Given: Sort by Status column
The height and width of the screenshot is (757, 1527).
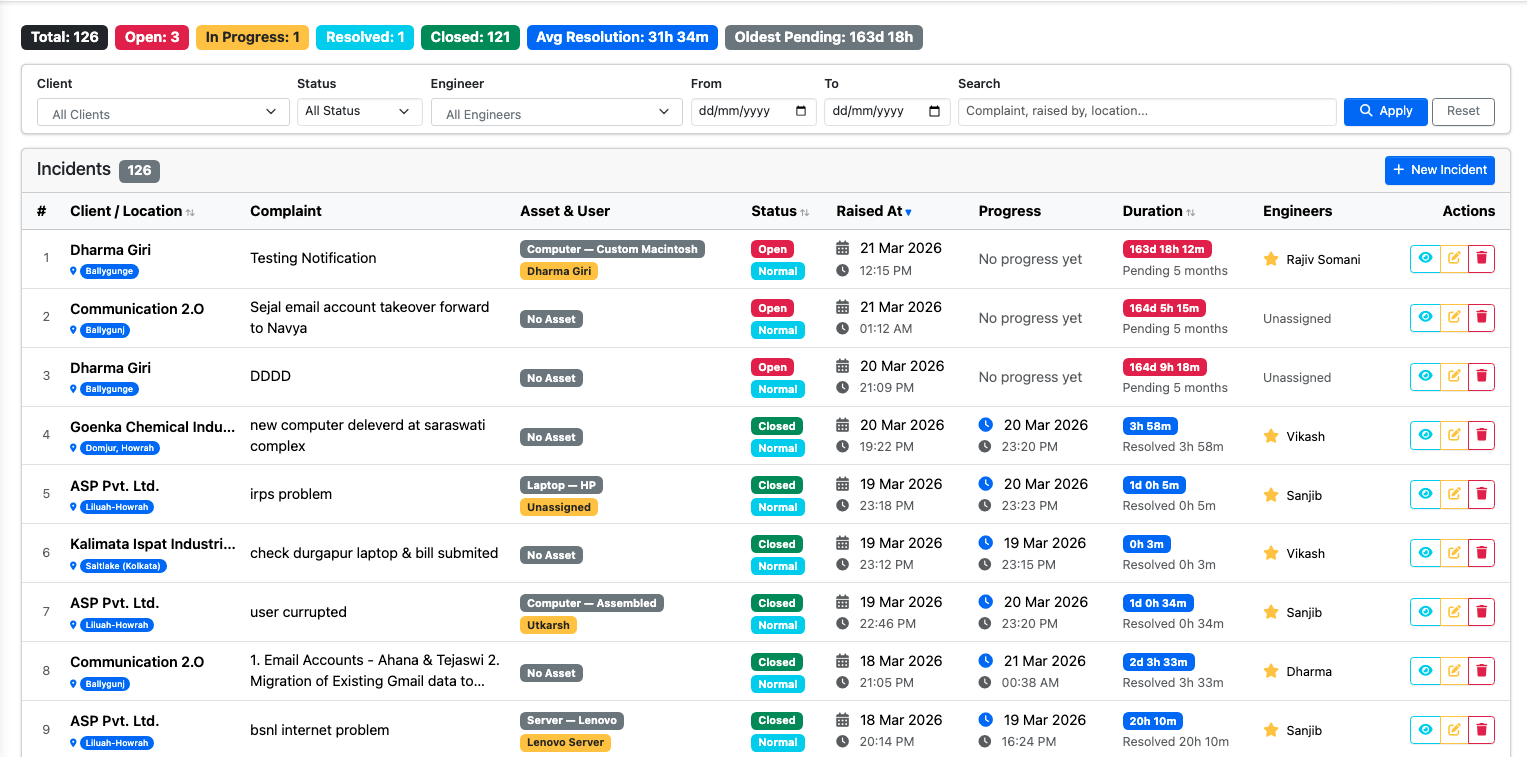Looking at the screenshot, I should click(780, 211).
